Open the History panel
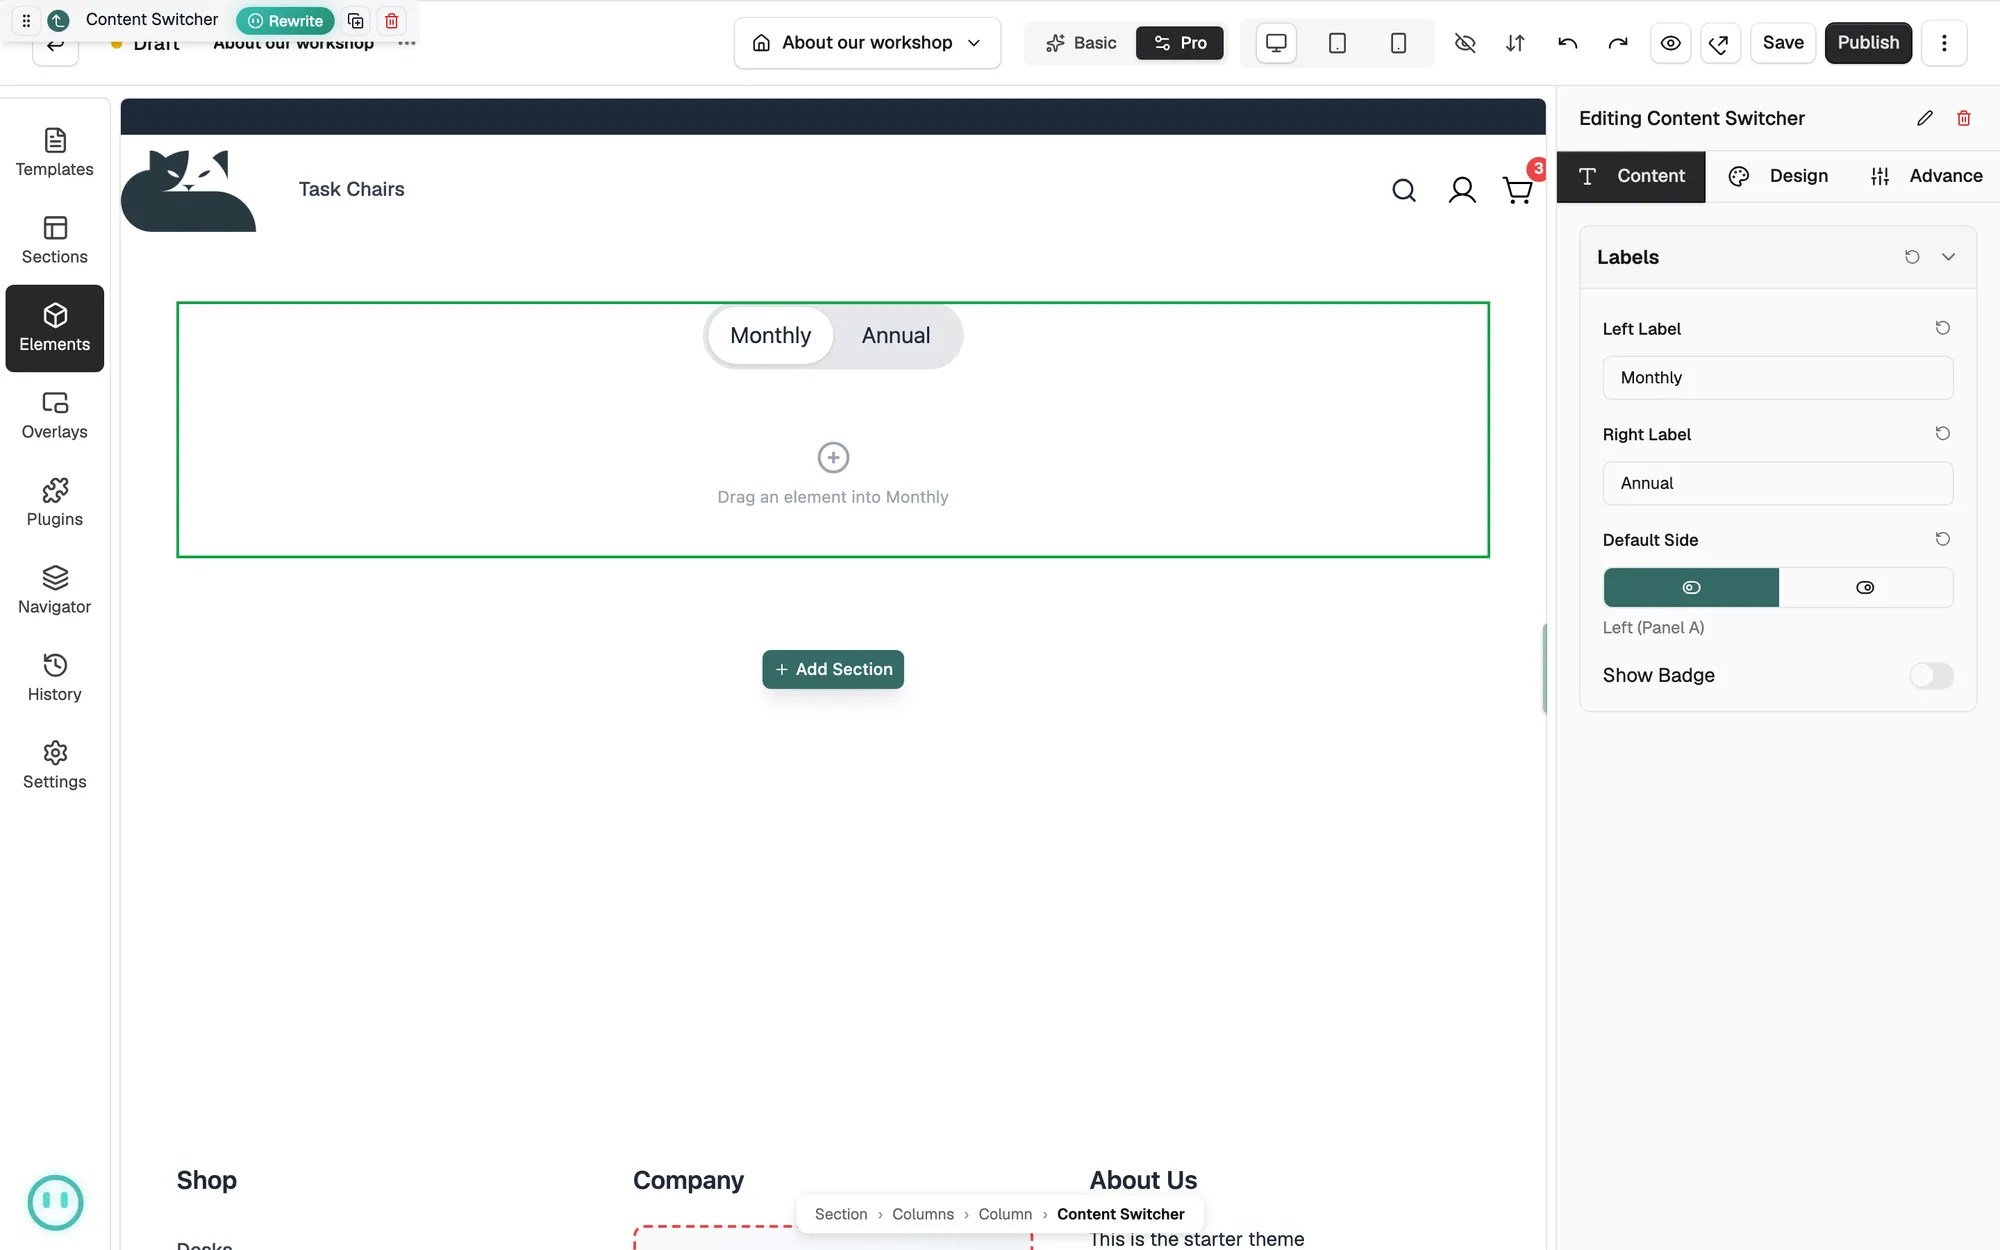 pos(55,678)
